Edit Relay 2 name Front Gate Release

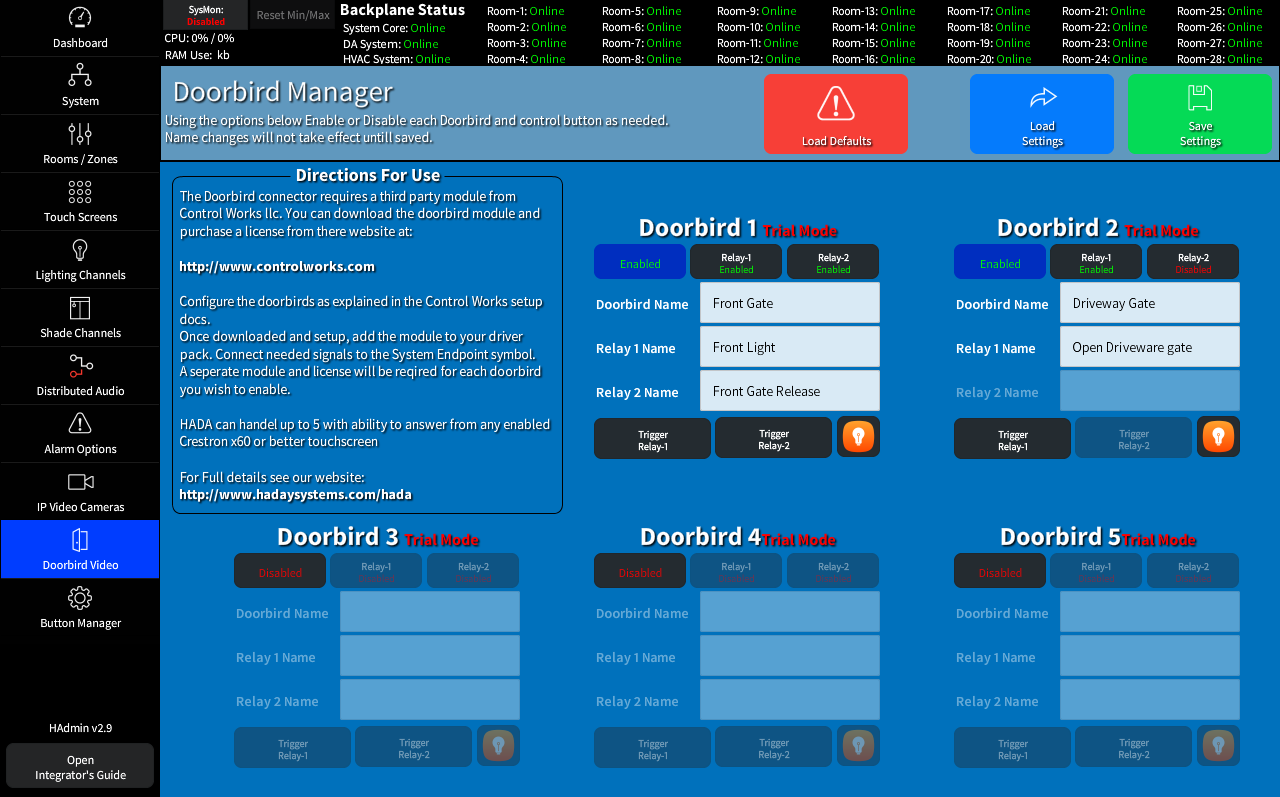[x=790, y=390]
